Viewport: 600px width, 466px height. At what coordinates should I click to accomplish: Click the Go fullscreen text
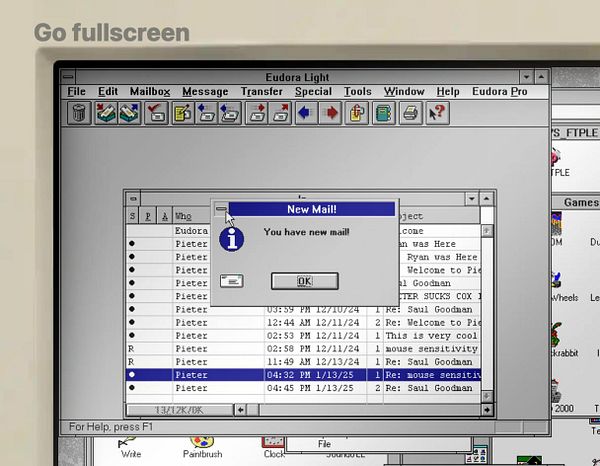click(x=112, y=33)
